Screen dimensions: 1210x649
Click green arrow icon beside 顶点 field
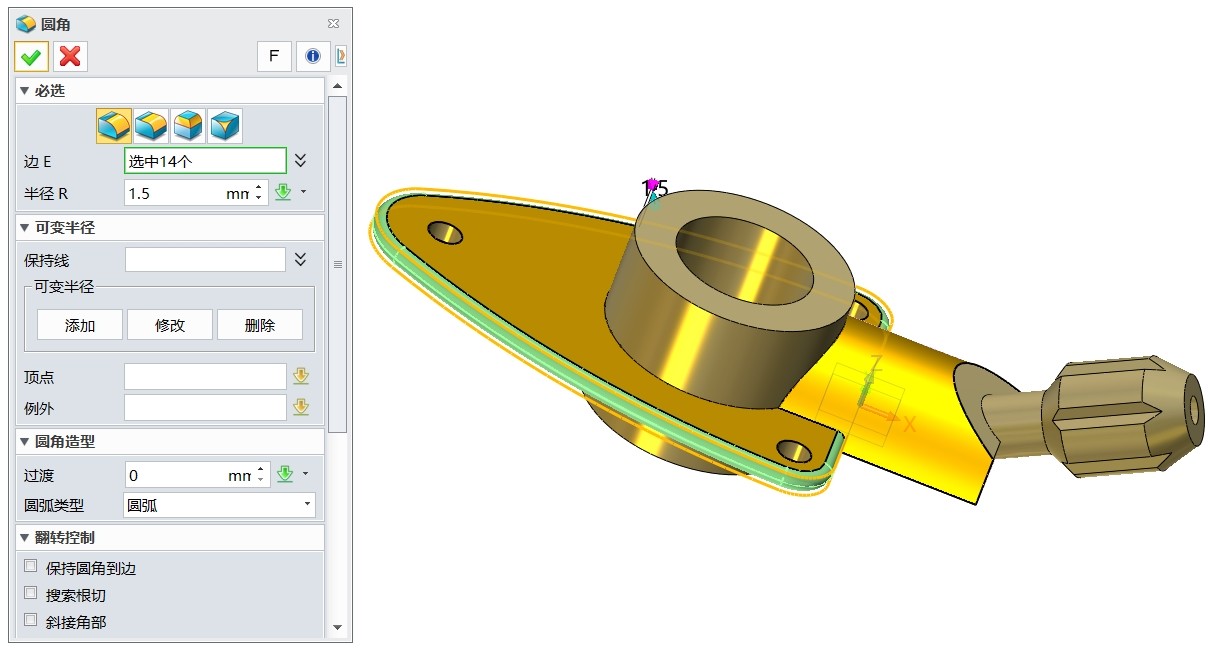click(x=301, y=377)
